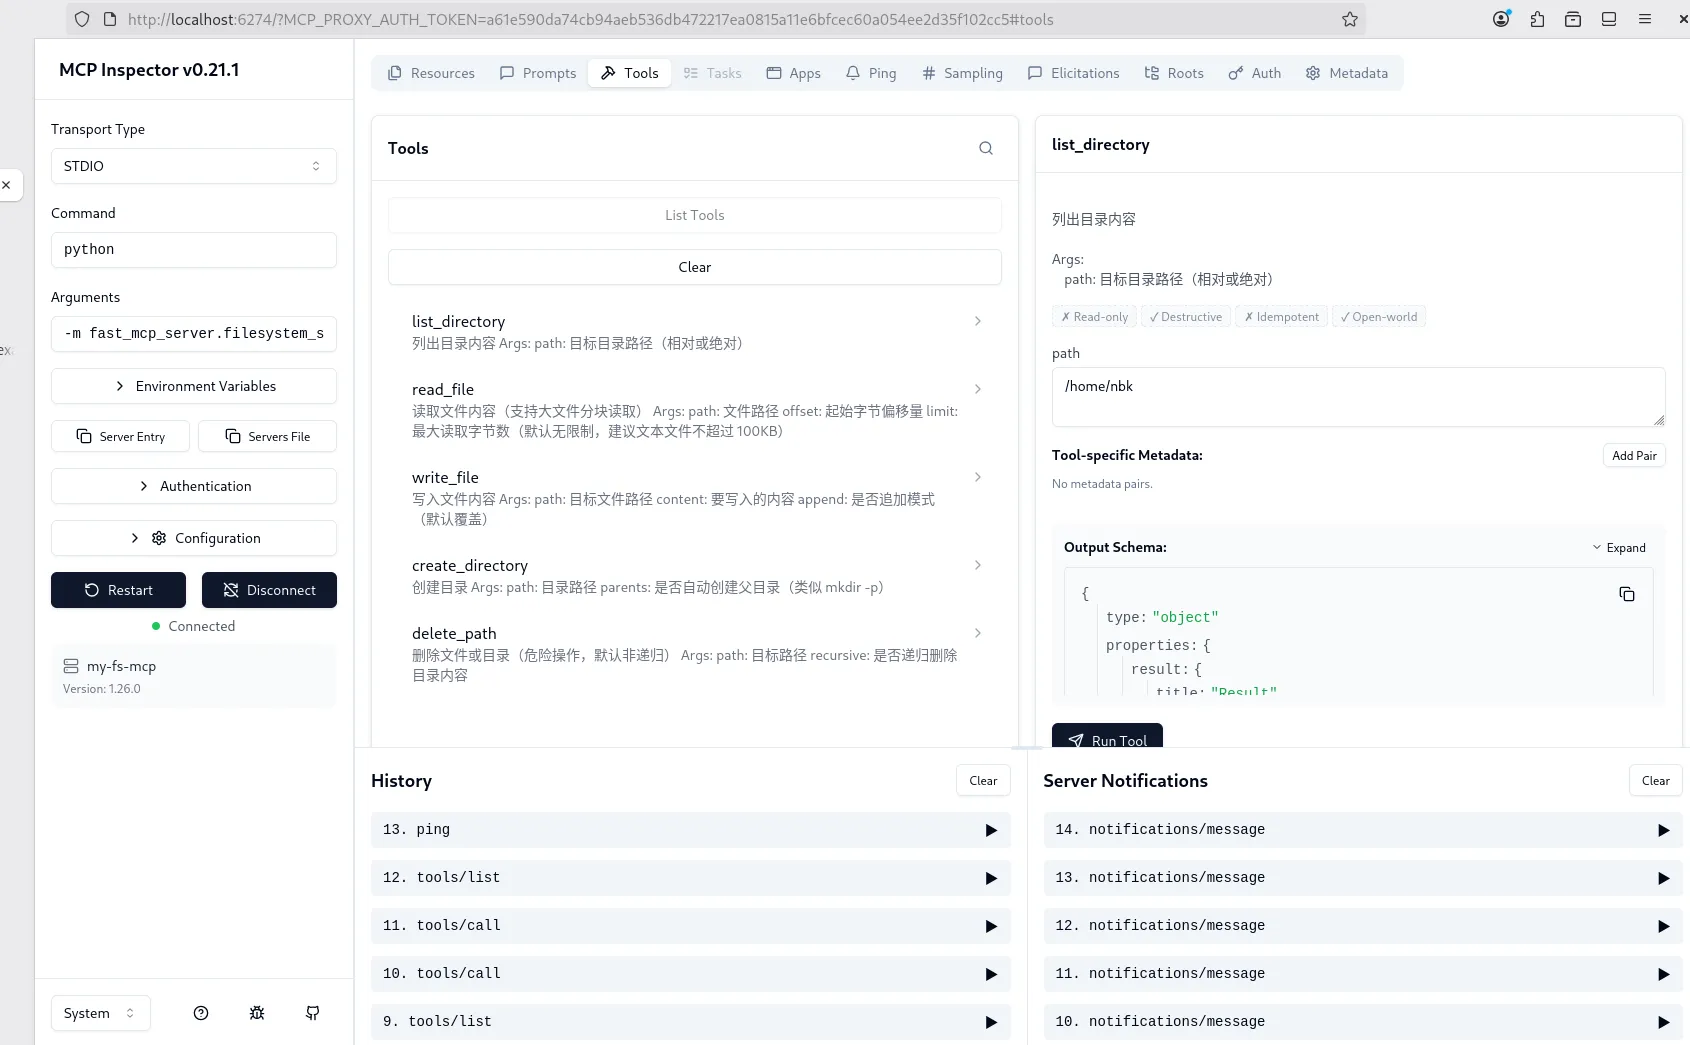Expand notification 14 message entry
Screen dimensions: 1690x1045
pos(1663,830)
